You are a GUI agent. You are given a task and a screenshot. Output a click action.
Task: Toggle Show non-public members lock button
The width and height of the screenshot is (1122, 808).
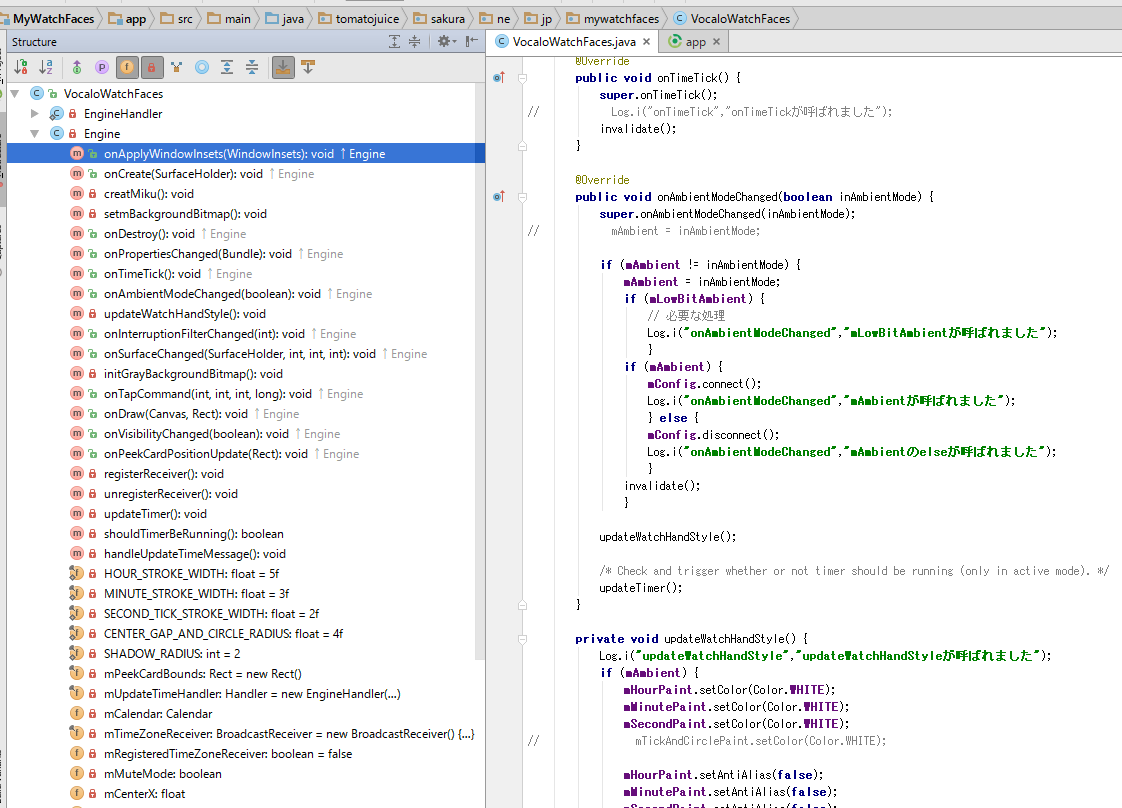coord(152,67)
